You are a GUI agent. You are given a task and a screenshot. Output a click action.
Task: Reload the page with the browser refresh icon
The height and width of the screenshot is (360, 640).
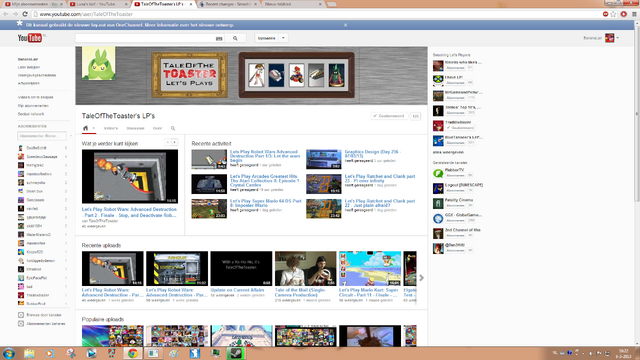[x=25, y=14]
